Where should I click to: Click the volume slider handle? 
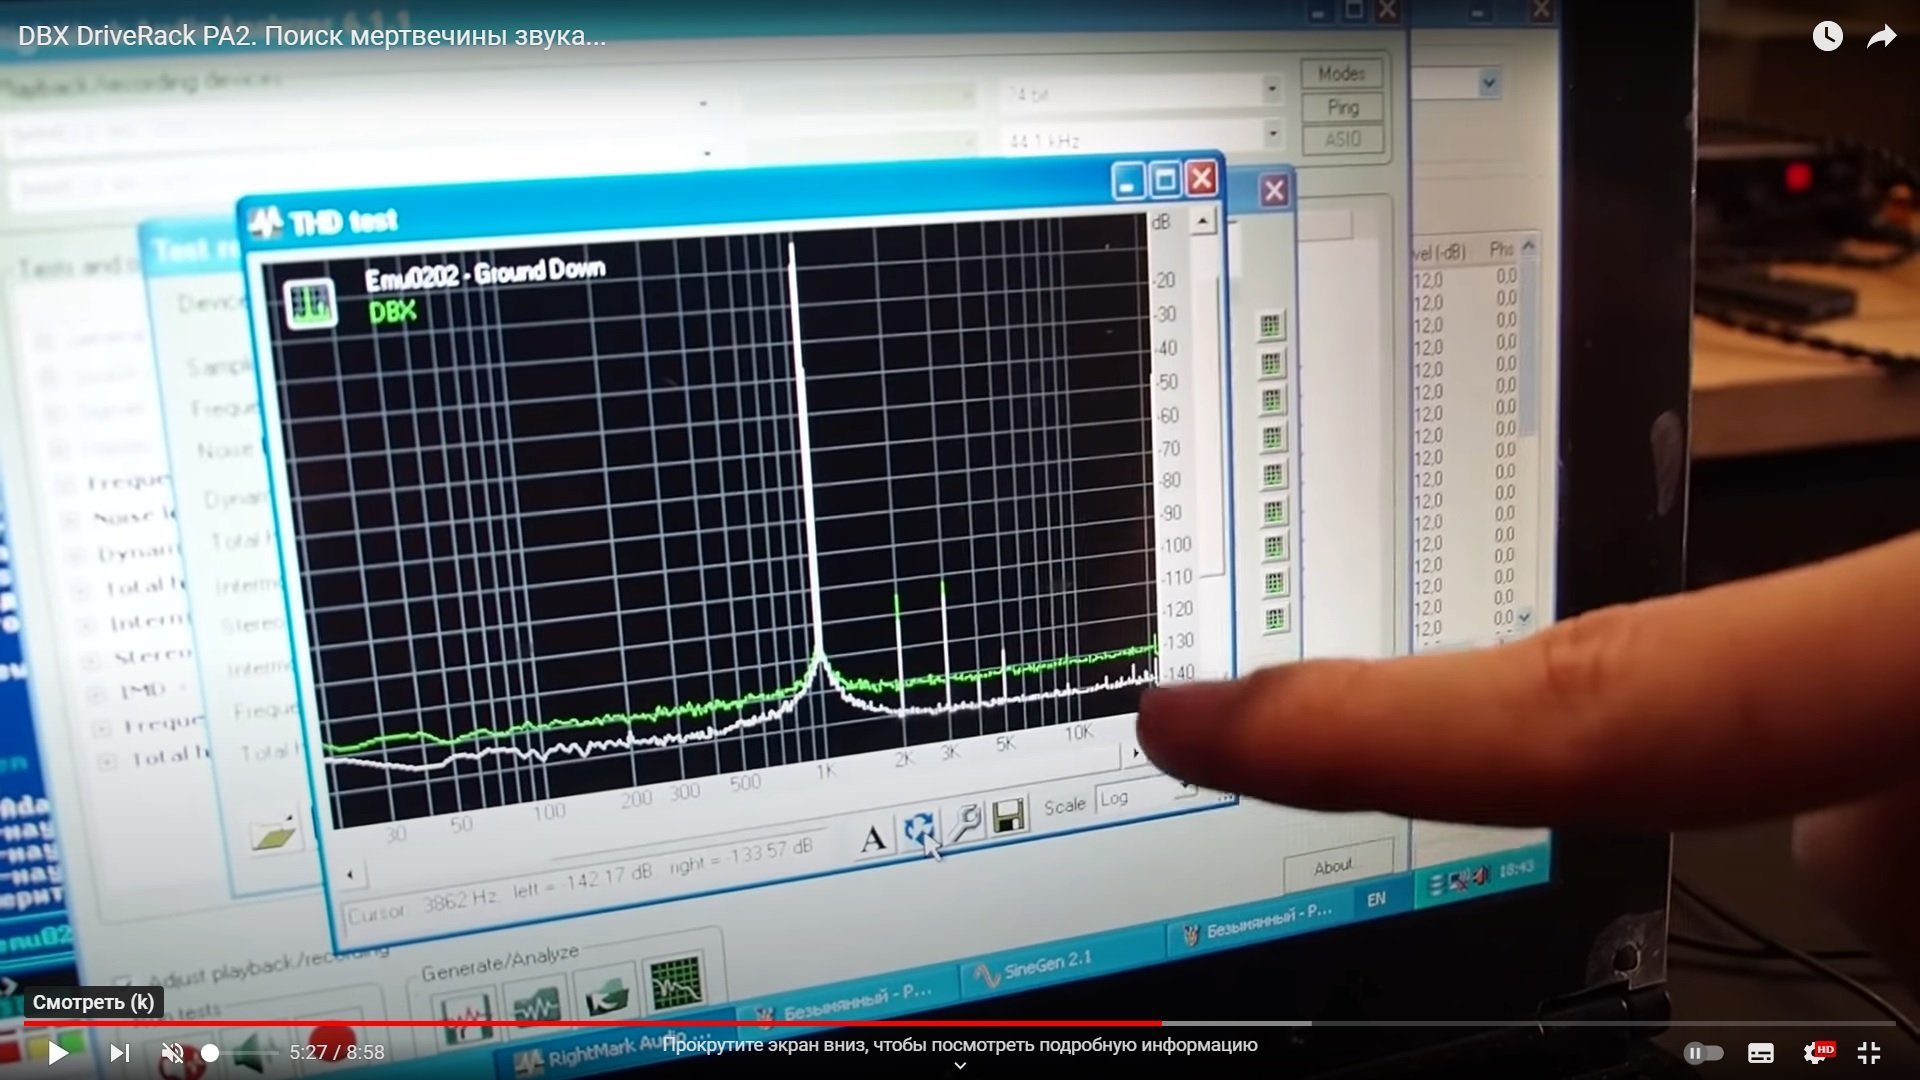210,1052
